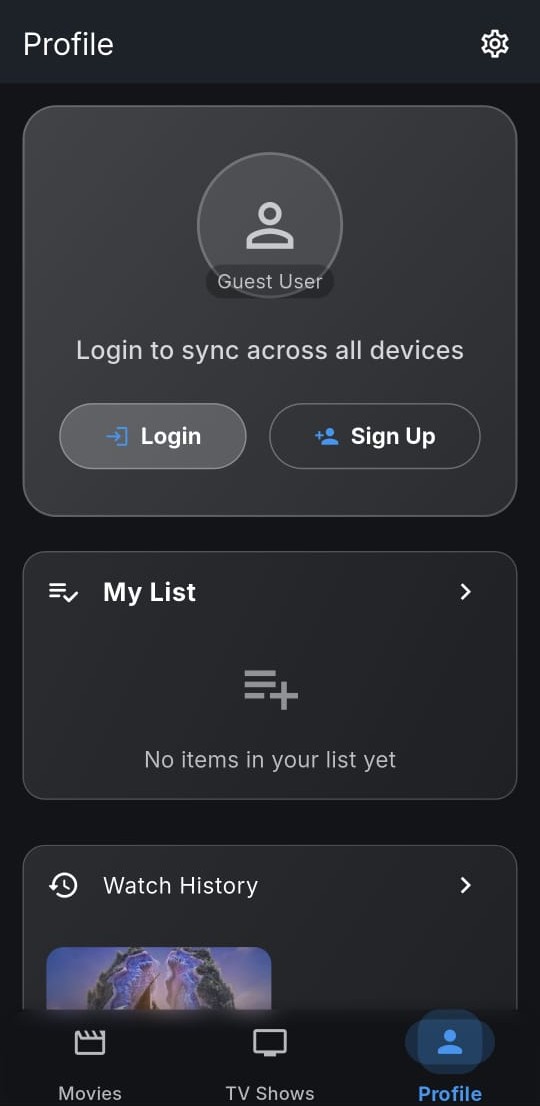This screenshot has height=1106, width=540.
Task: Expand Watch History with chevron arrow
Action: (465, 885)
